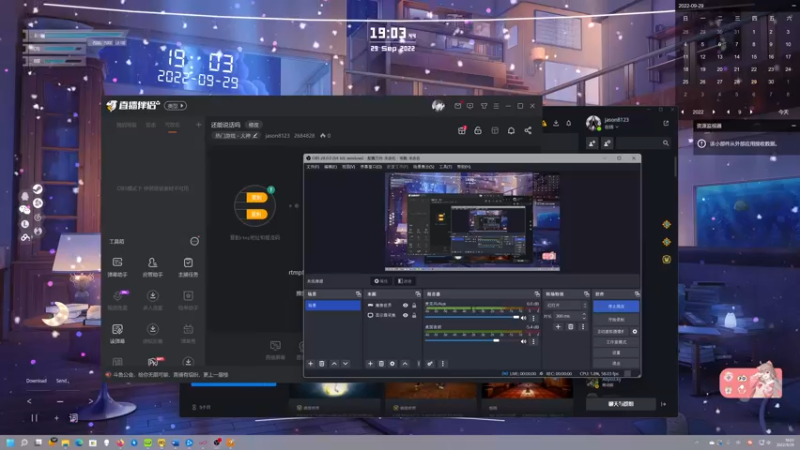Adjust the Desktop Audio volume slider

473,340
